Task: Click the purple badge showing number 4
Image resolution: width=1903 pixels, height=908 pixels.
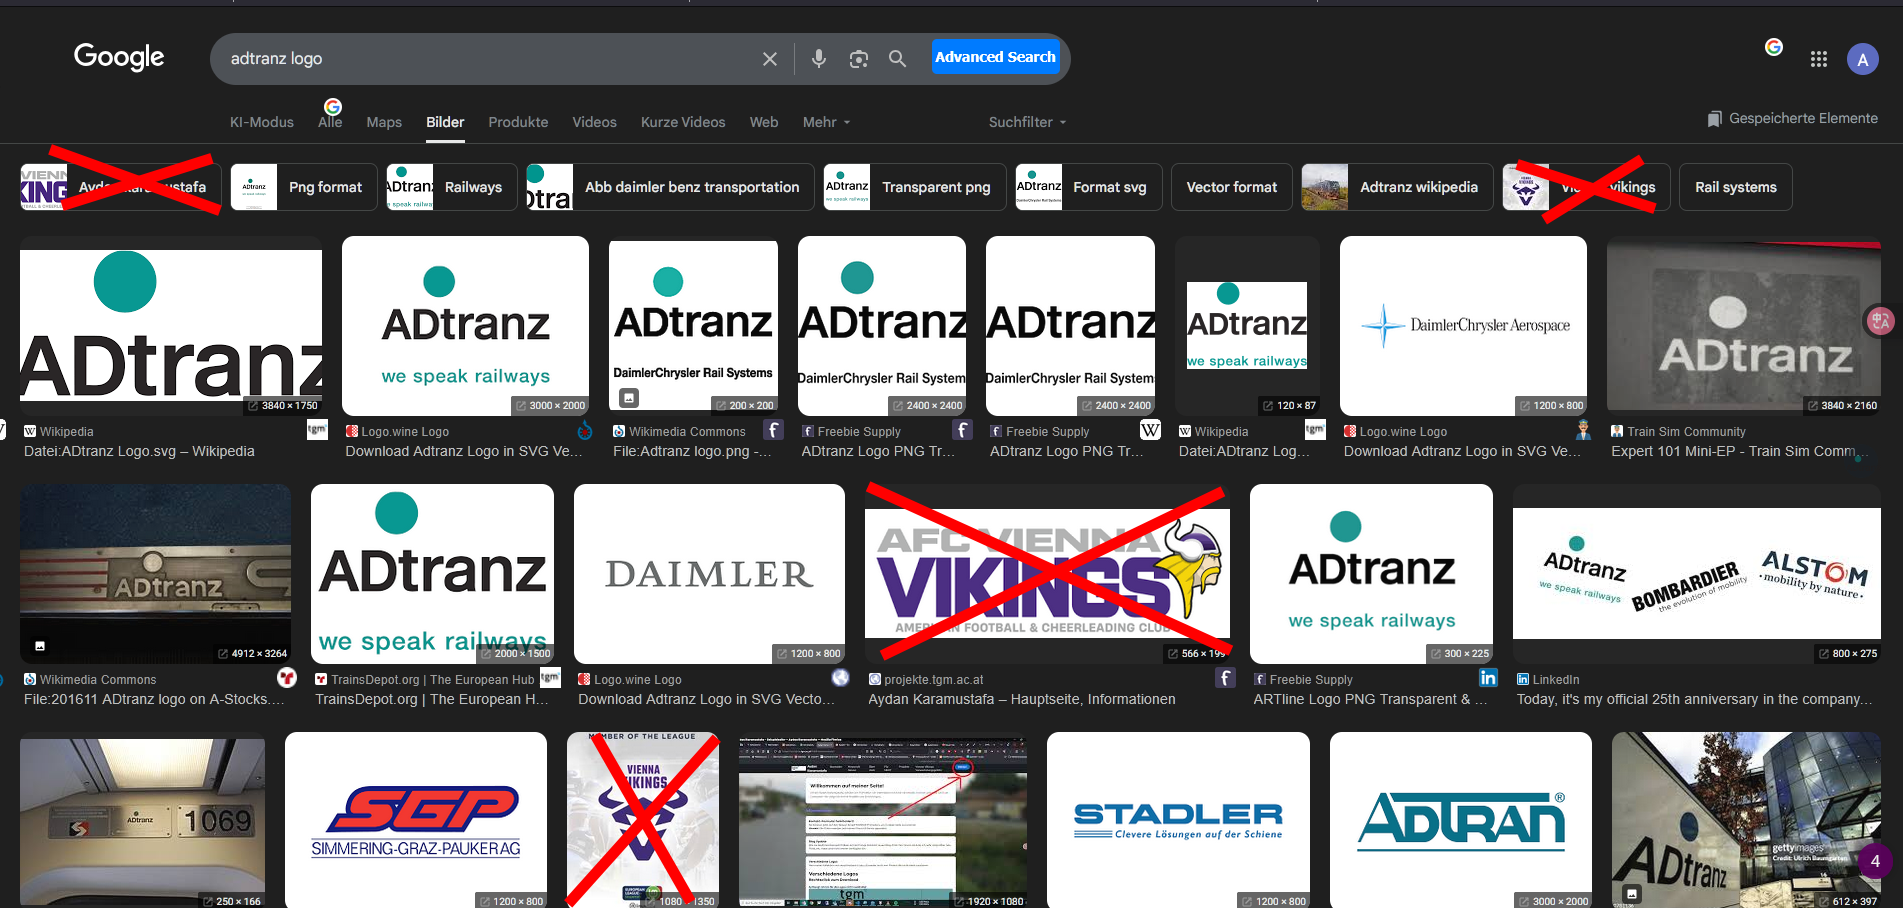Action: pyautogui.click(x=1875, y=861)
